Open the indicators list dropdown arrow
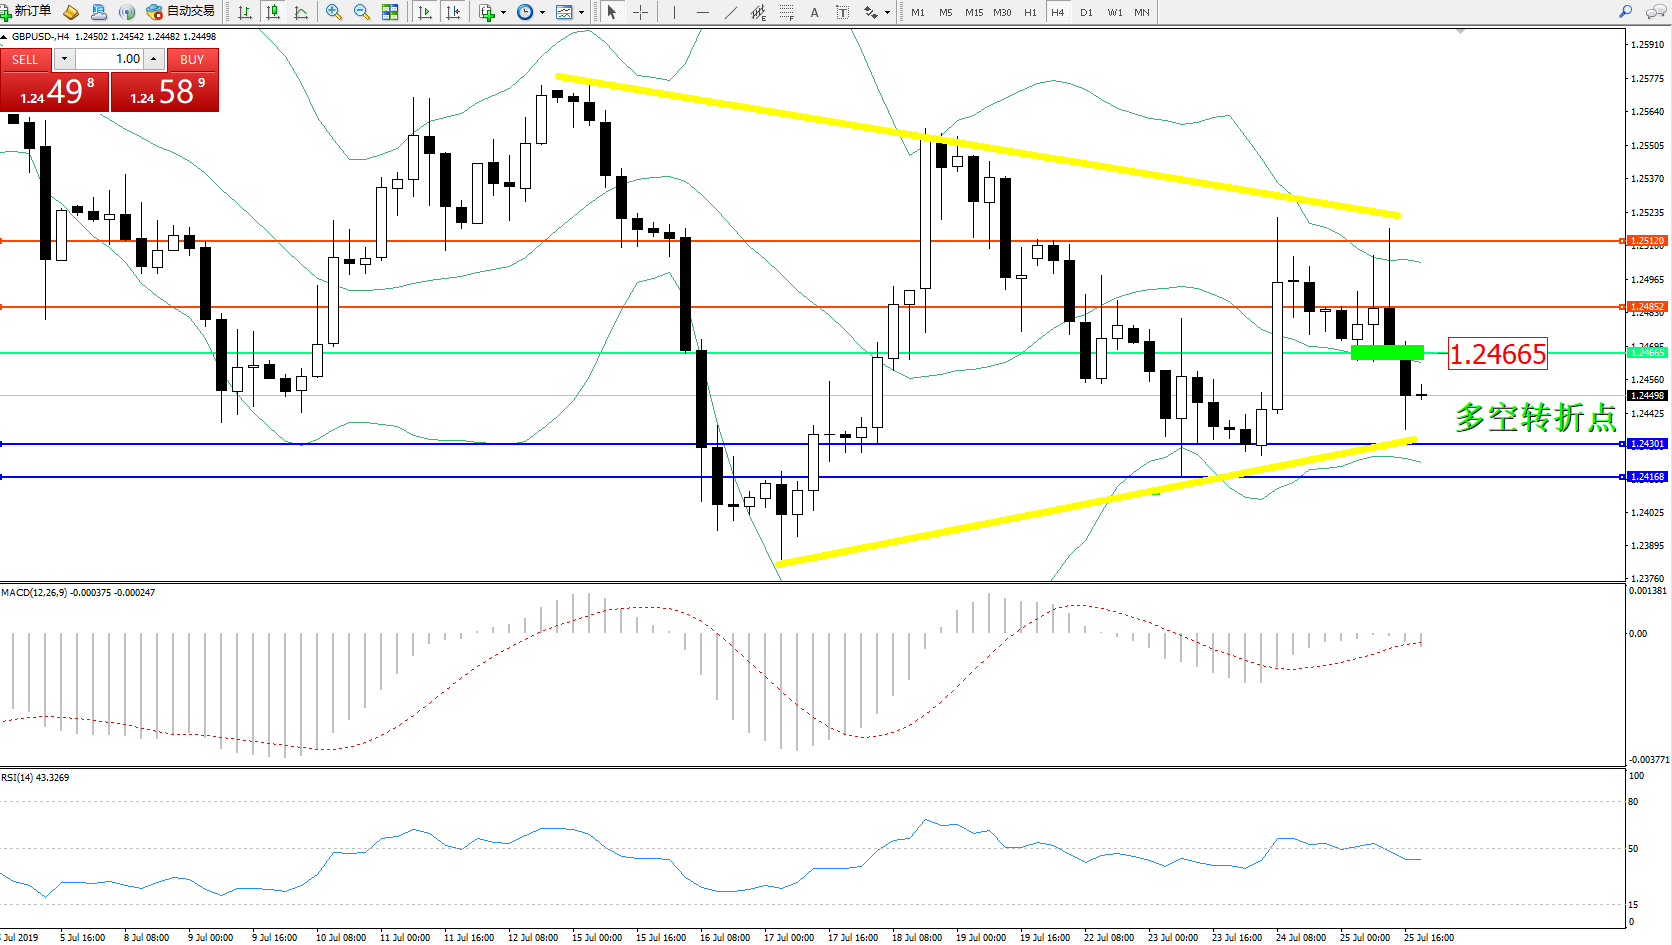This screenshot has width=1672, height=945. click(503, 13)
